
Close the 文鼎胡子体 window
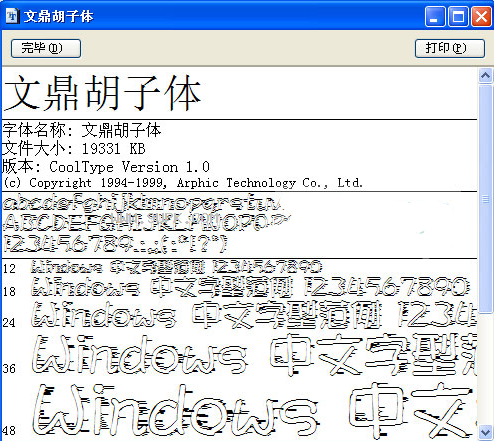tap(481, 16)
